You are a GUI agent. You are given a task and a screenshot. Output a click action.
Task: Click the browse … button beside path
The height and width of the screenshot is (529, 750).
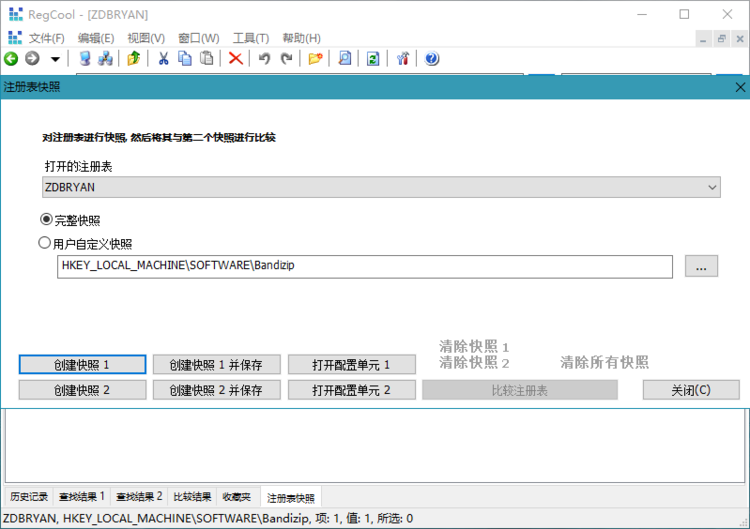[x=701, y=266]
